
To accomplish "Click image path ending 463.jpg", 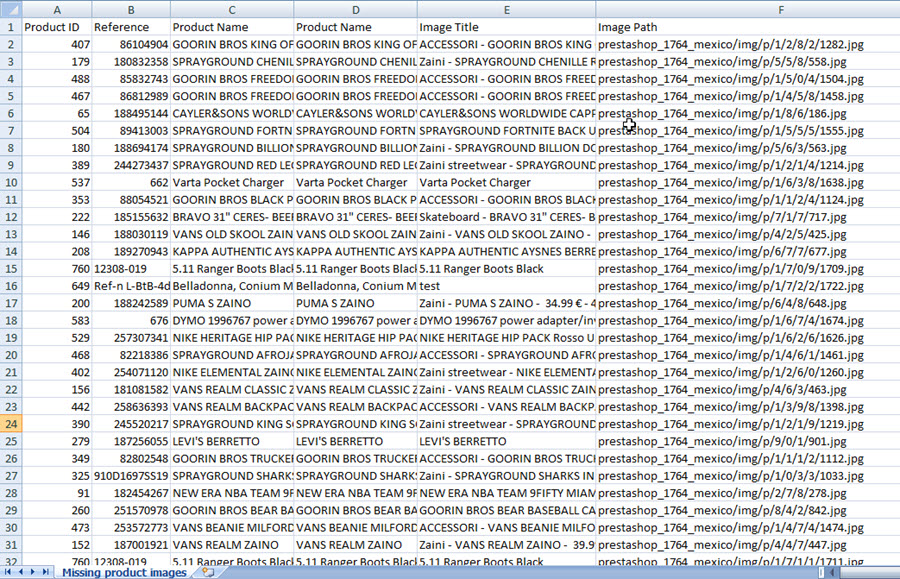I will 748,389.
